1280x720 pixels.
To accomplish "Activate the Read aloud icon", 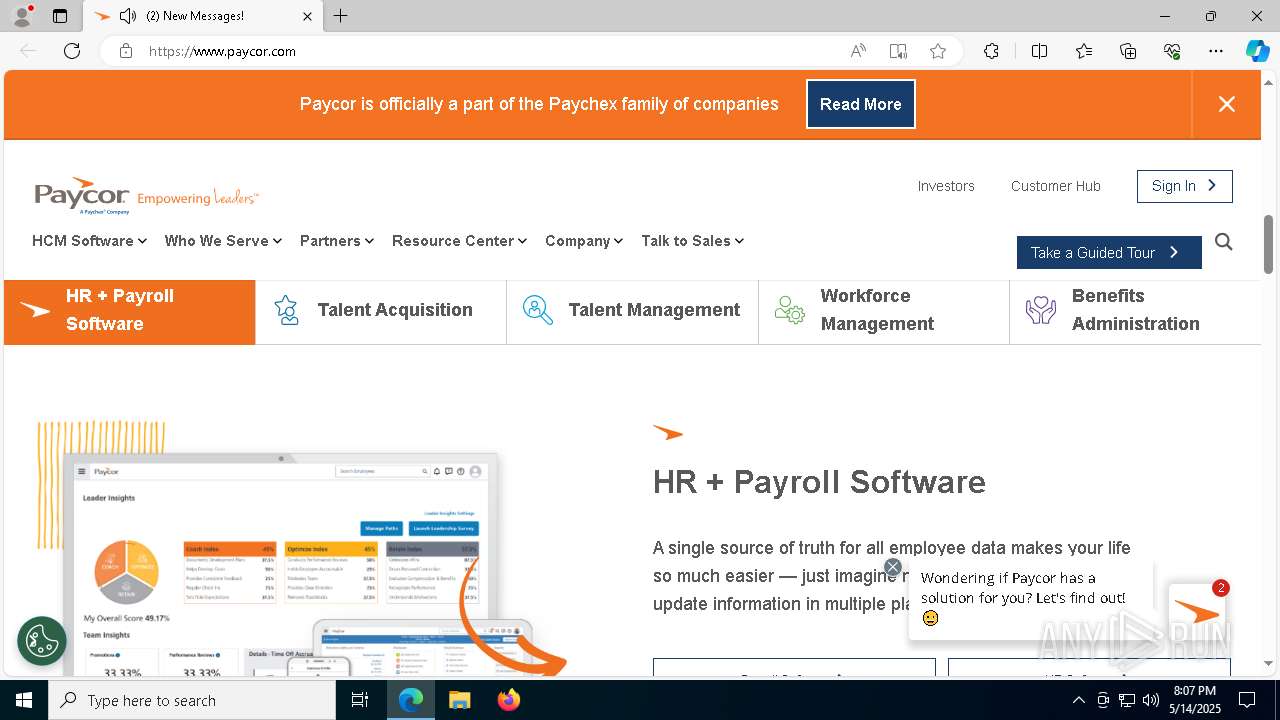I will tap(858, 51).
